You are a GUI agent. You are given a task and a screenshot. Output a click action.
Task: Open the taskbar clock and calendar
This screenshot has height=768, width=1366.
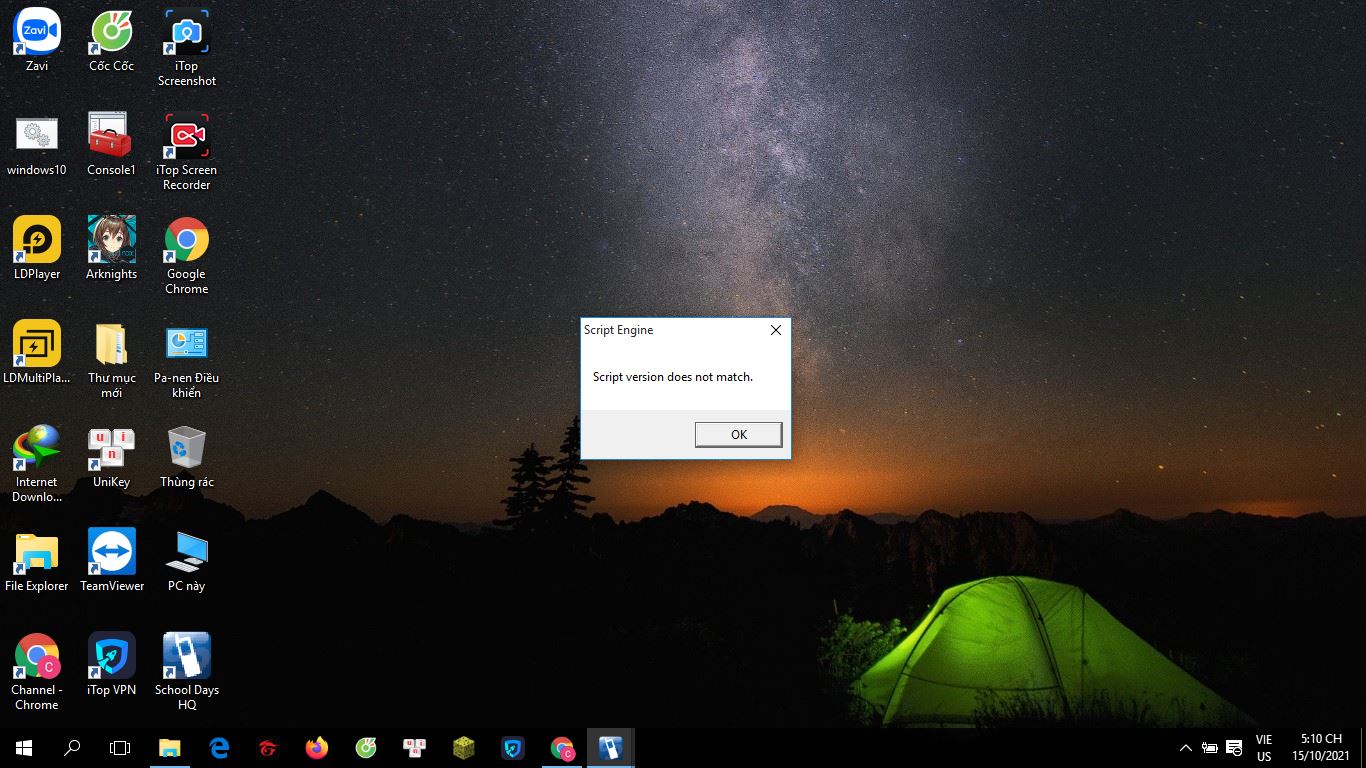1321,747
